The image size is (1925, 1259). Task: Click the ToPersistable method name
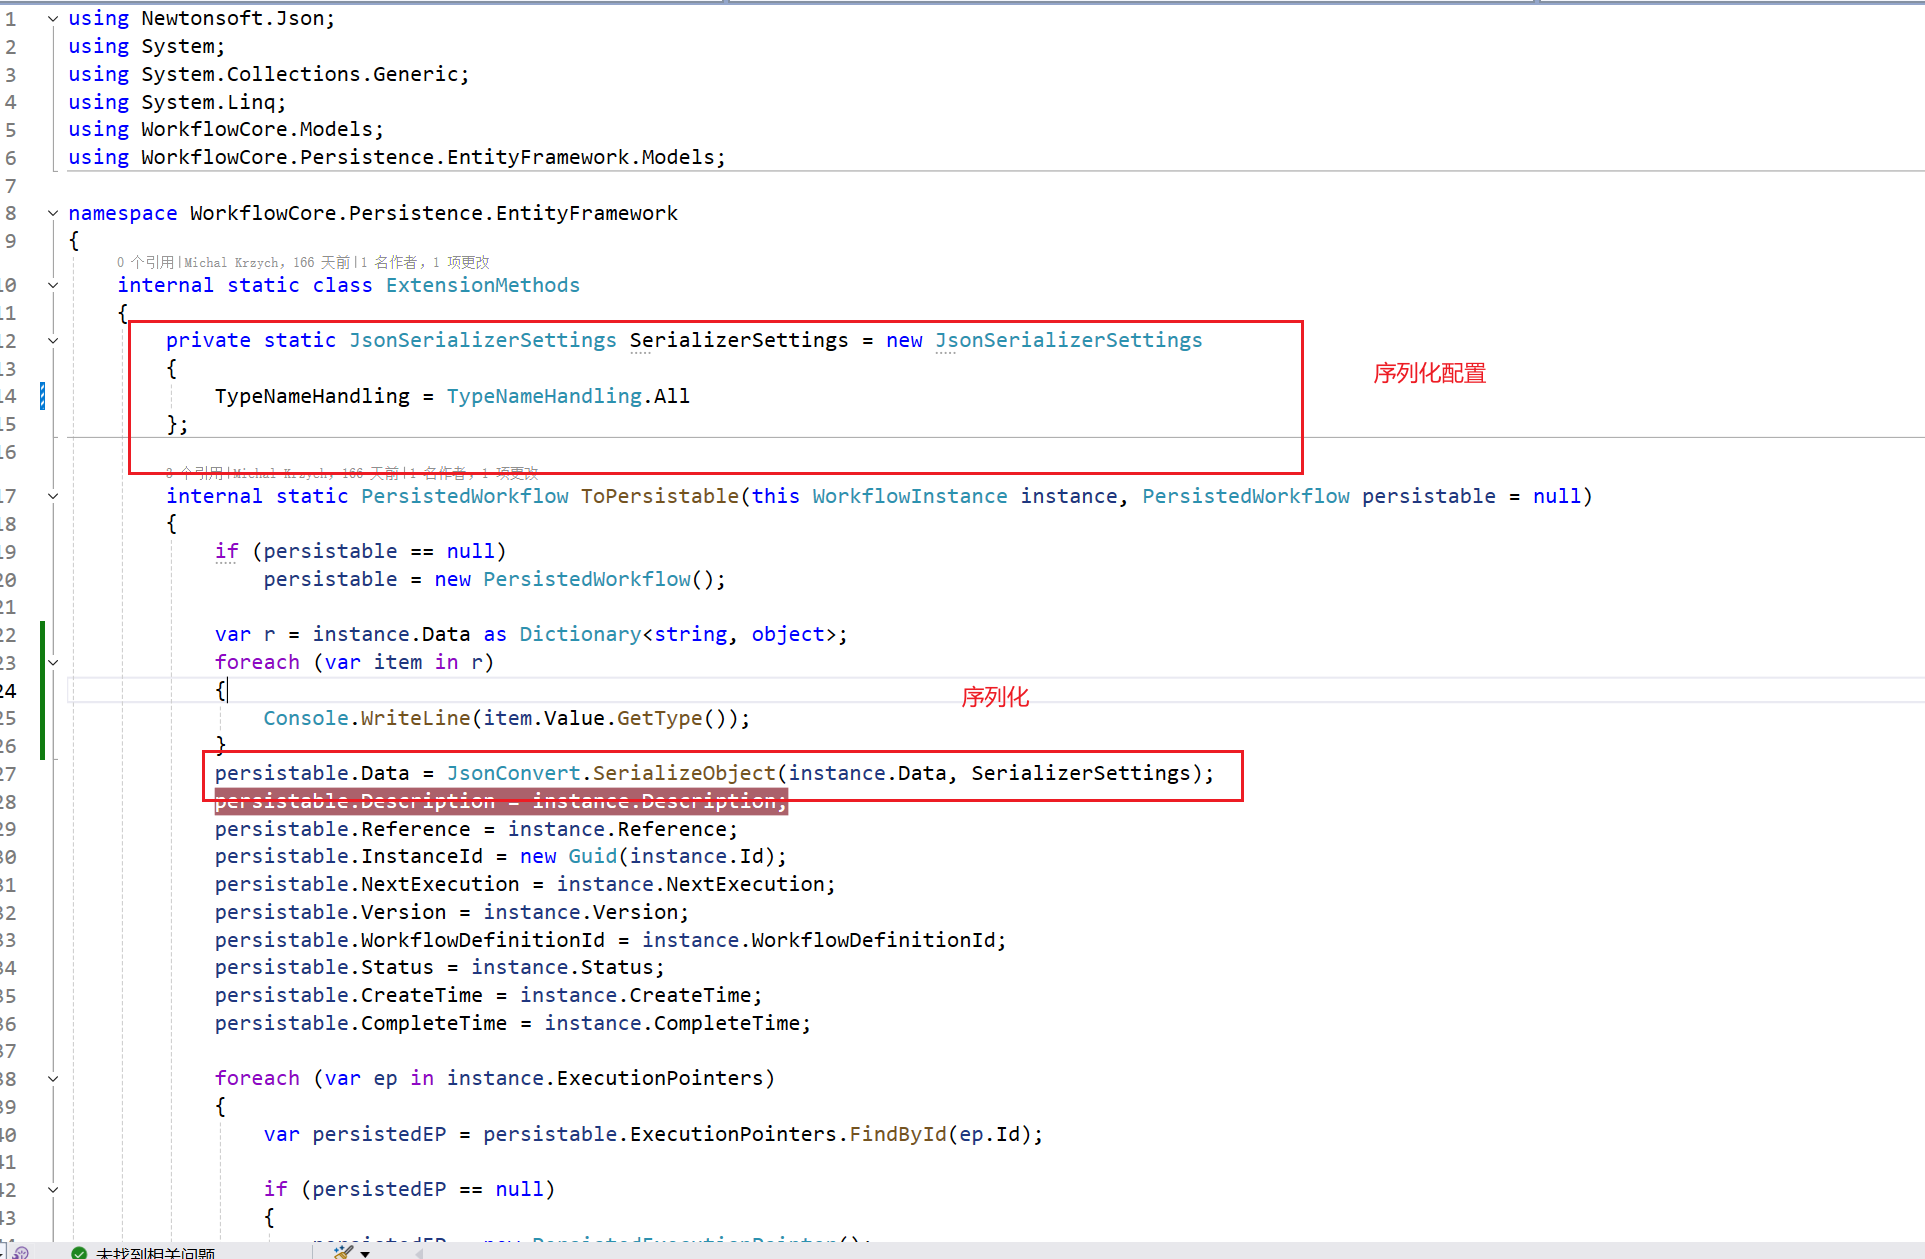(660, 496)
